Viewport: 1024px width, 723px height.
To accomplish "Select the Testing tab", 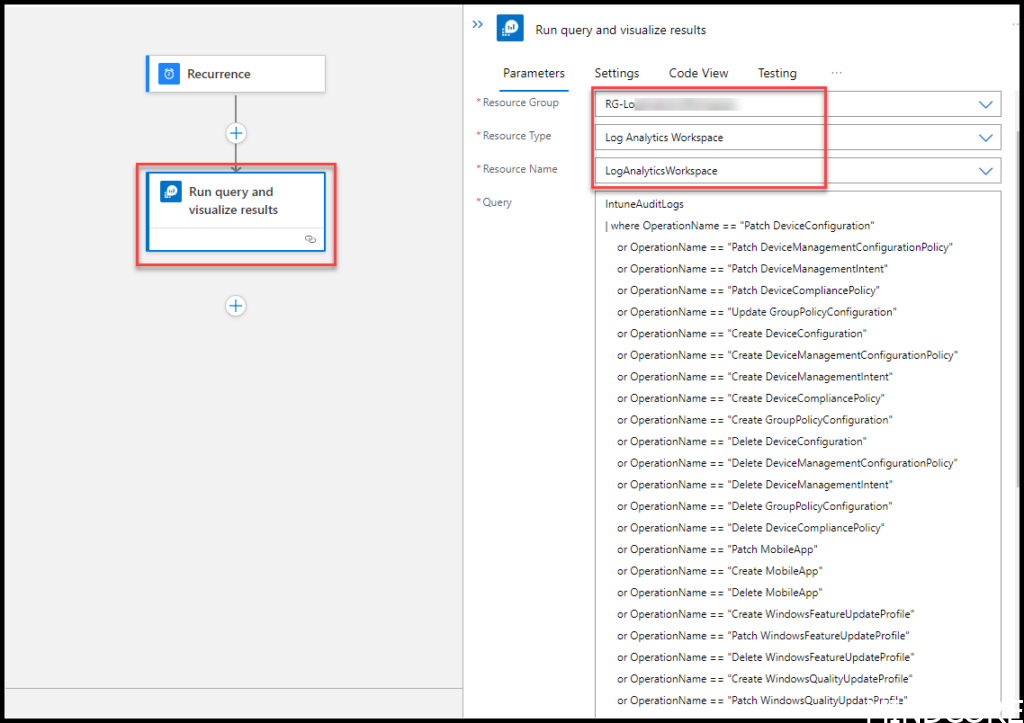I will (777, 73).
